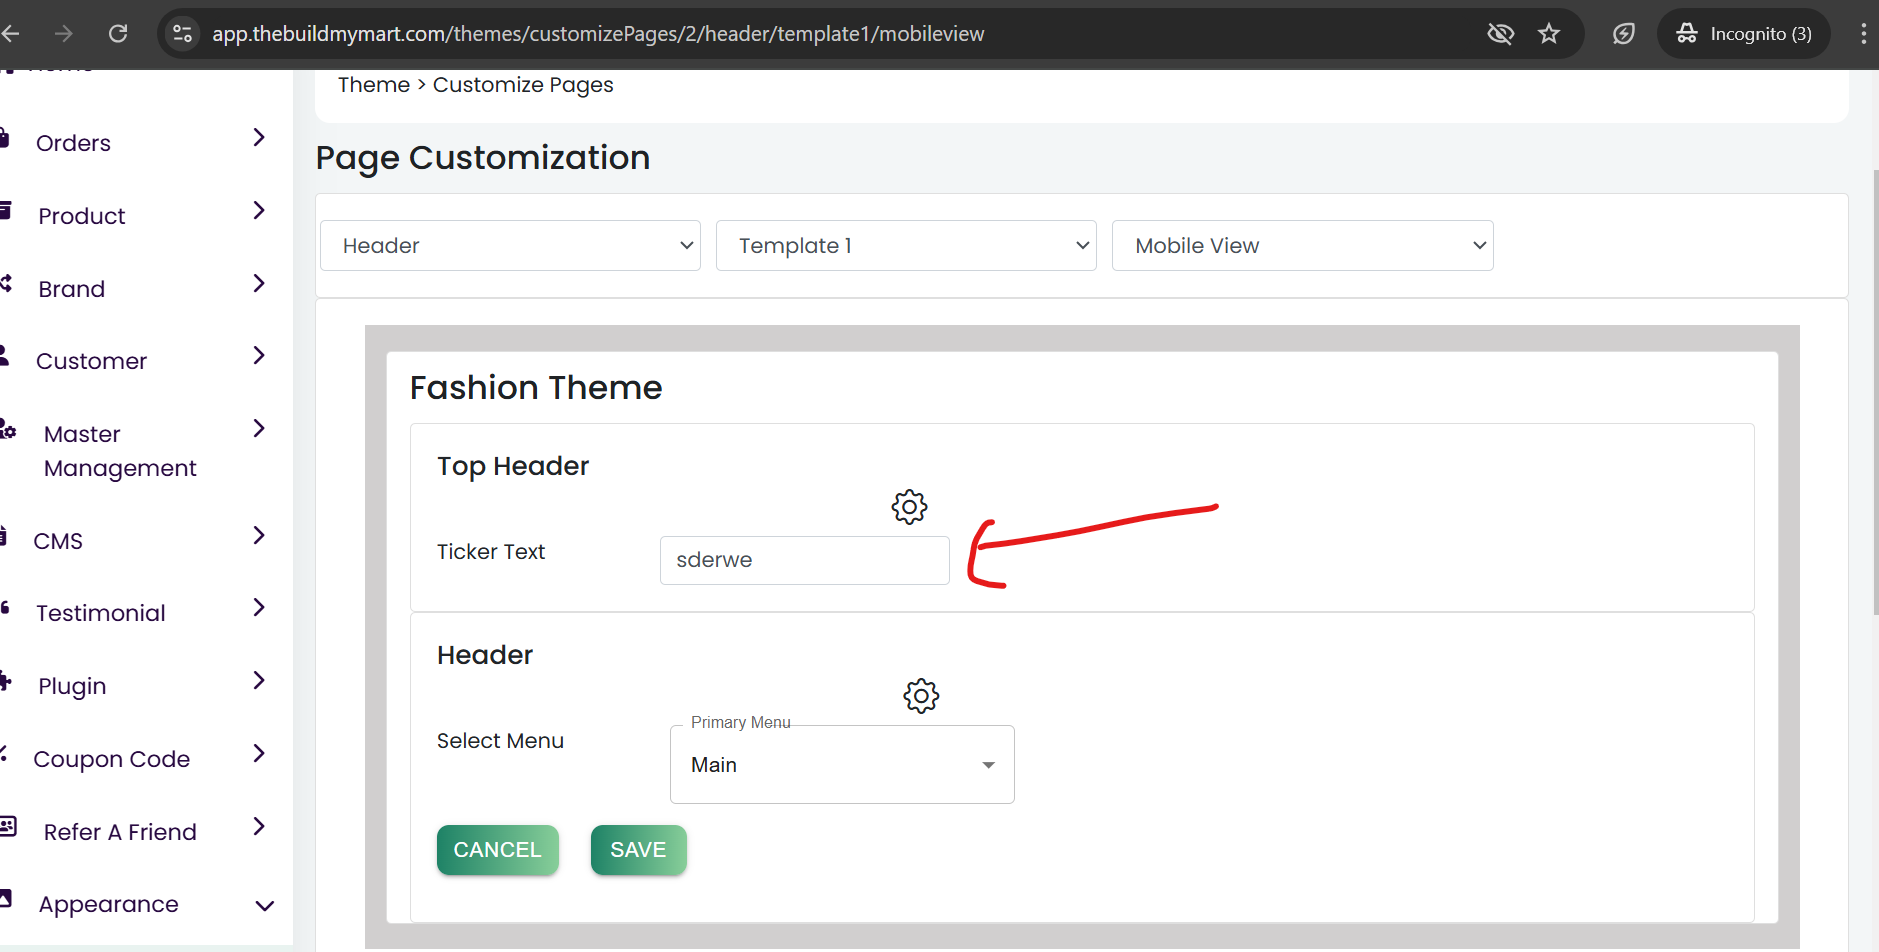Expand the Coupon Code submenu chevron

tap(259, 753)
